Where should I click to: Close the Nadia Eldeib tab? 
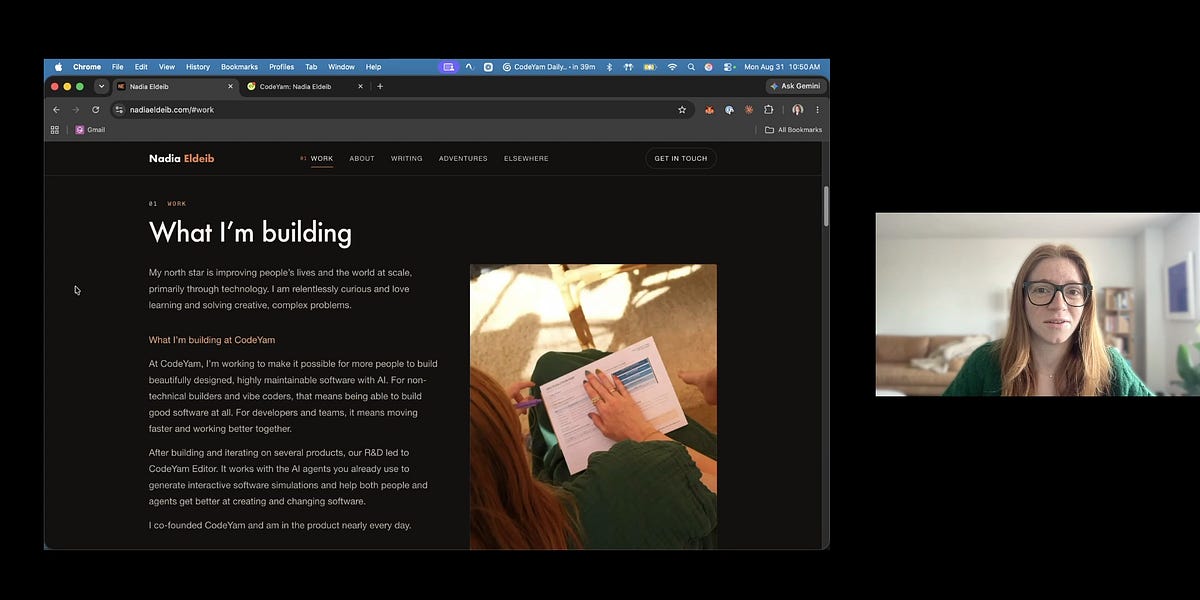[230, 86]
